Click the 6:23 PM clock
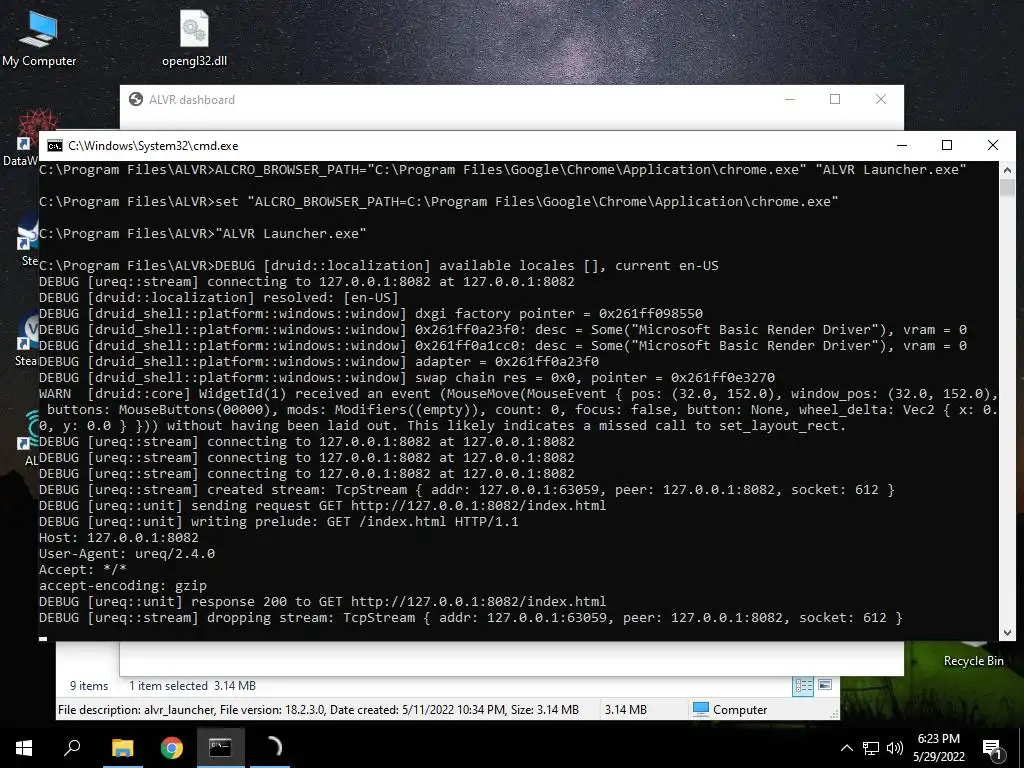1024x768 pixels. [x=938, y=739]
